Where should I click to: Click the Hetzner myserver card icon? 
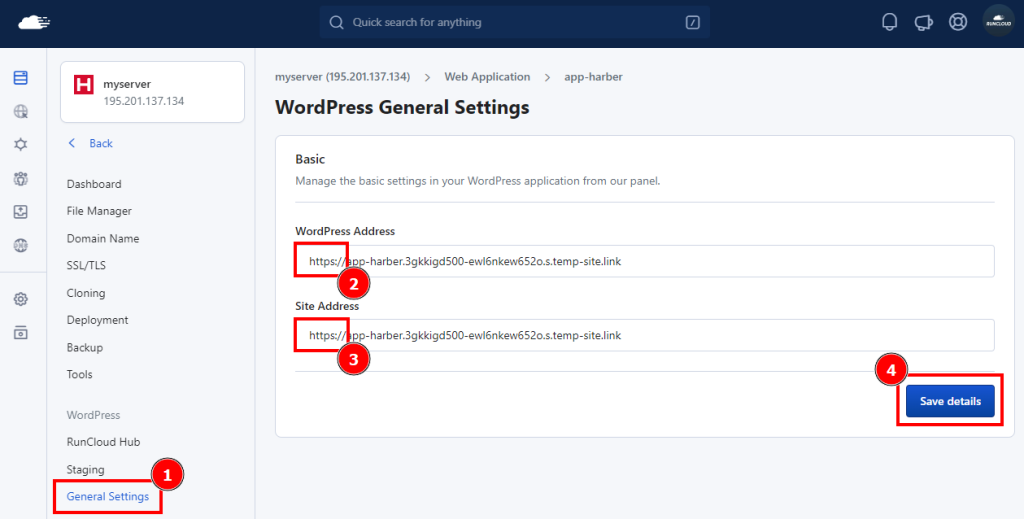(84, 85)
